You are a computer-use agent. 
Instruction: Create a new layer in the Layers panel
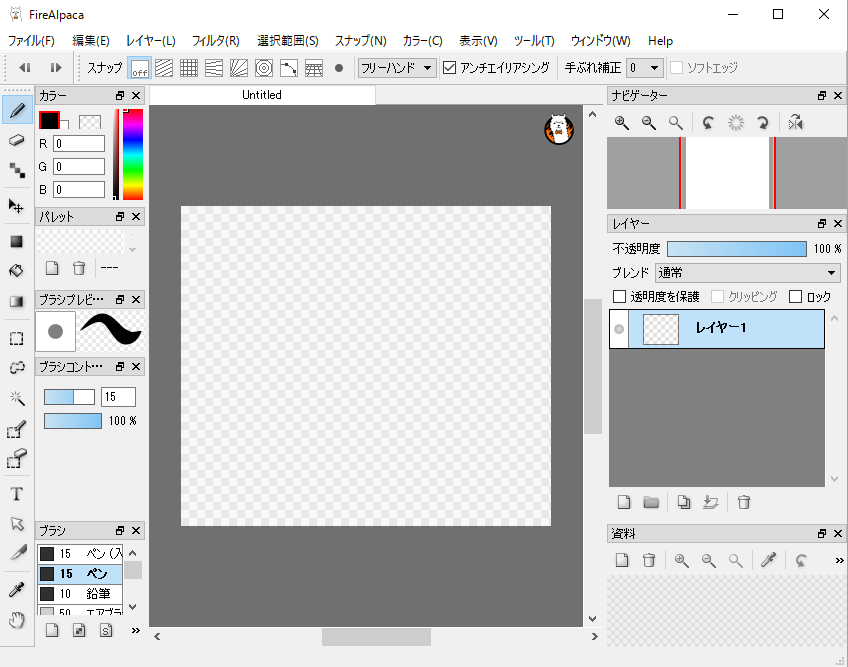[x=622, y=501]
